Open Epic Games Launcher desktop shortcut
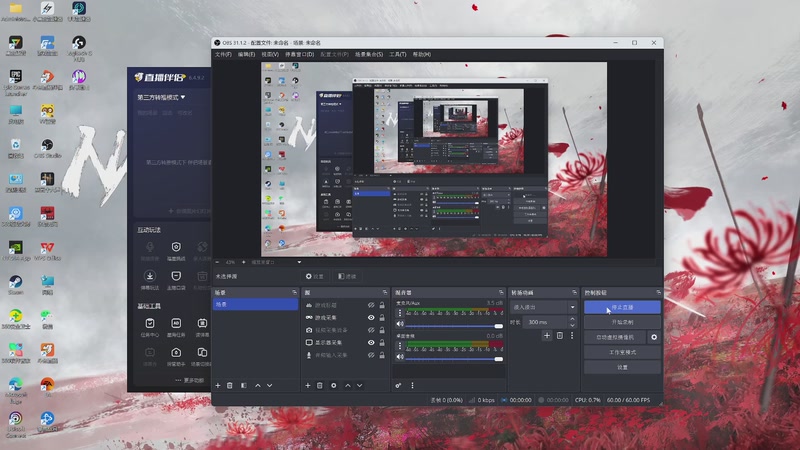800x450 pixels. 15,82
